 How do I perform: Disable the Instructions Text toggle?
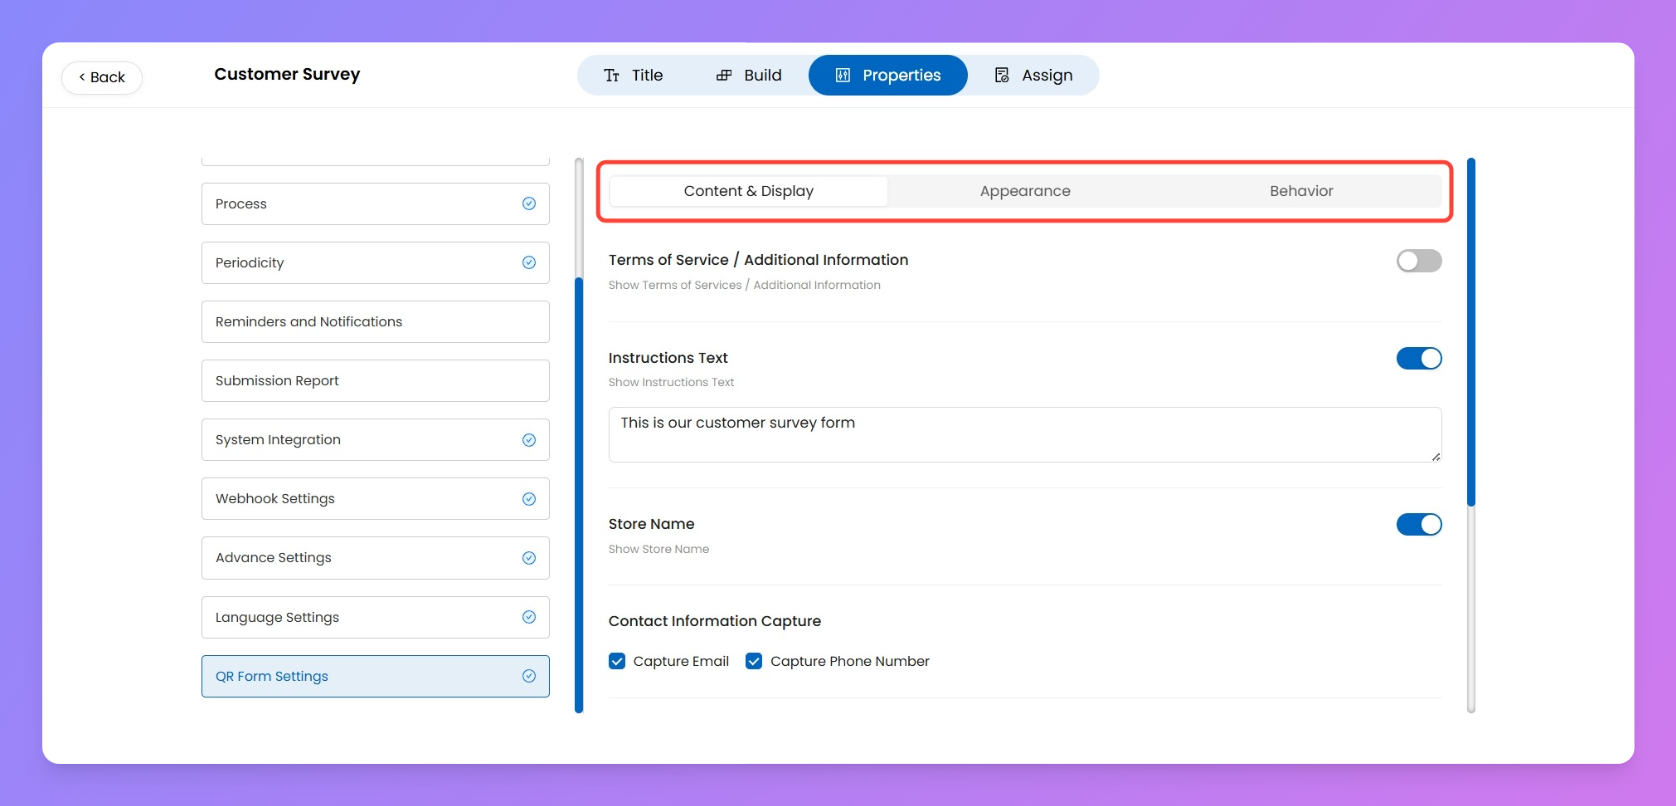pyautogui.click(x=1418, y=358)
